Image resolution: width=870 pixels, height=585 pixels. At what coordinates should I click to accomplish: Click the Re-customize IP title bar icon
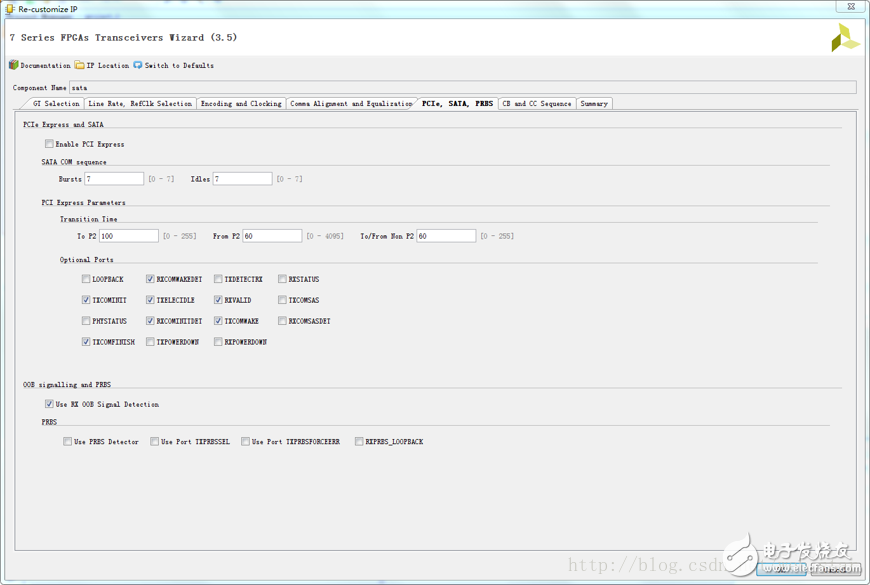click(x=9, y=8)
